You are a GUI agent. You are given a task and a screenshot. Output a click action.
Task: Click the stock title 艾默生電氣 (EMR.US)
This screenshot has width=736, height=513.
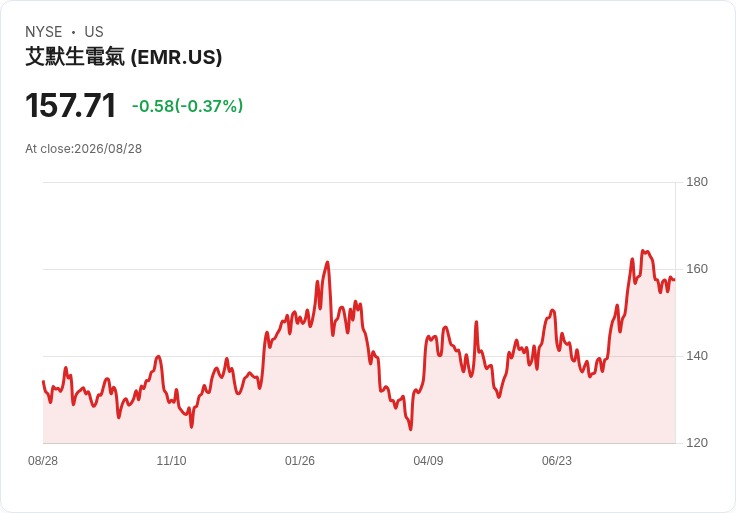123,57
